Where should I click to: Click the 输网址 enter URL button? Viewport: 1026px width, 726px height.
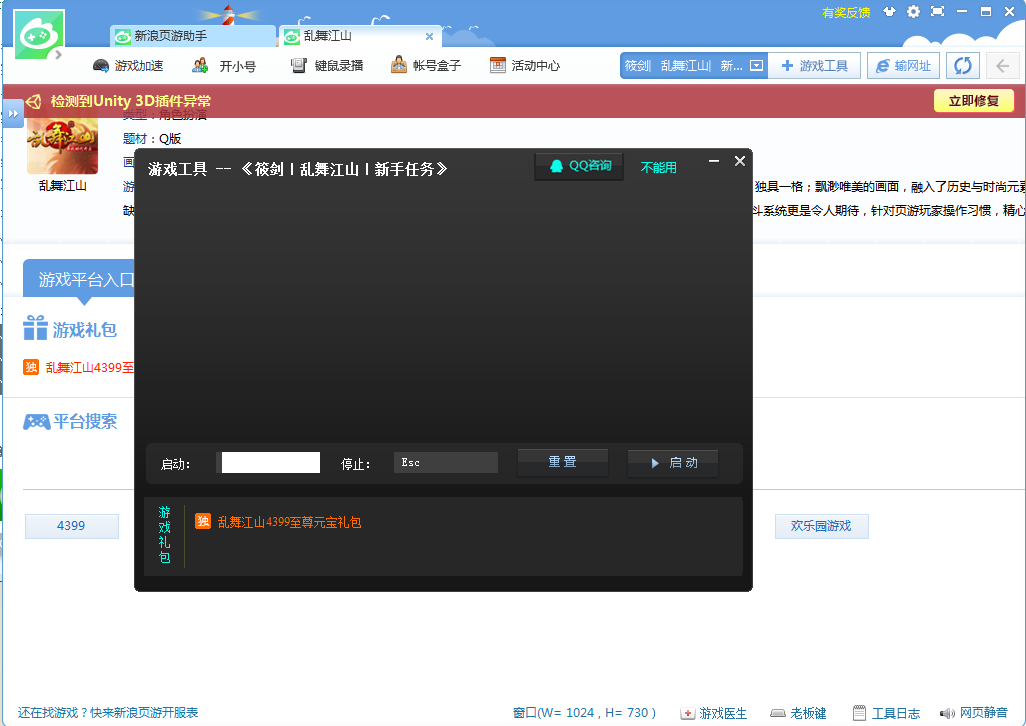[x=903, y=65]
